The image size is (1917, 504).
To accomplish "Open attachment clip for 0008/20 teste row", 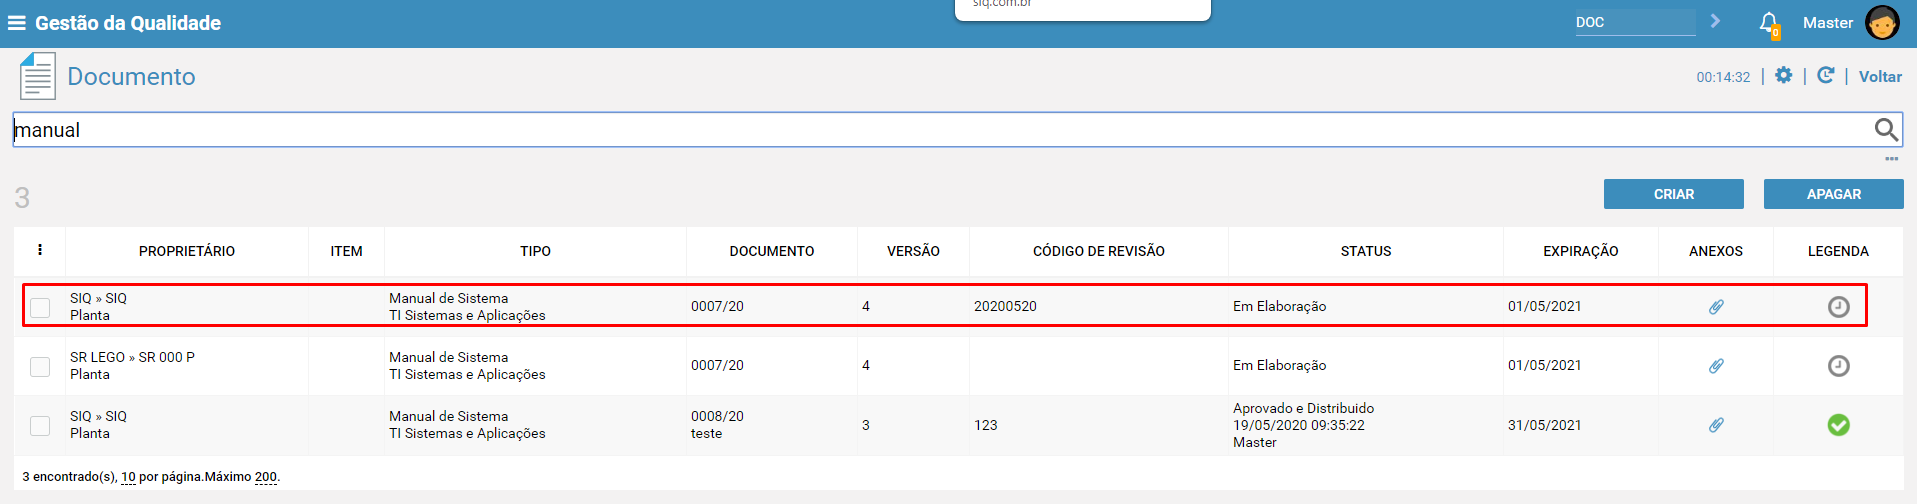I will point(1716,425).
